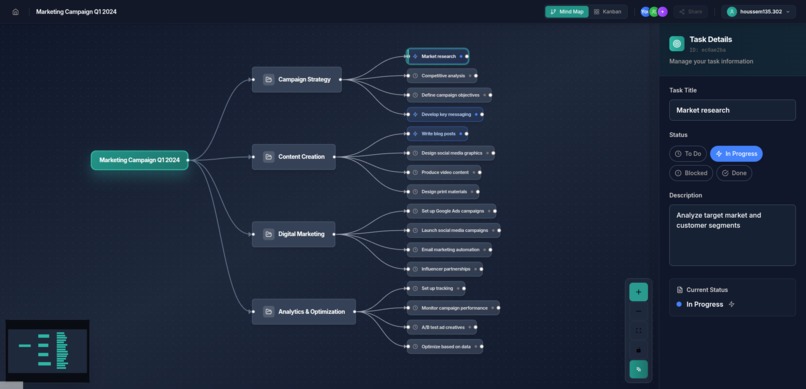806x389 pixels.
Task: Select the Digital Marketing node
Action: 294,234
